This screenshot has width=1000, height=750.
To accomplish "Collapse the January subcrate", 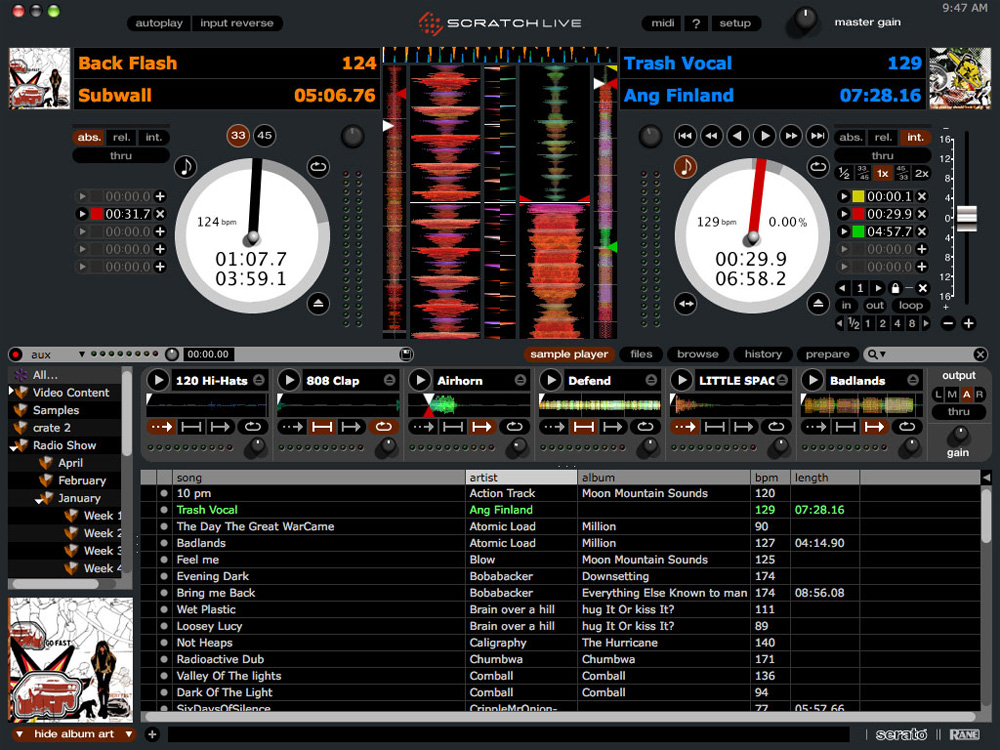I will [40, 499].
